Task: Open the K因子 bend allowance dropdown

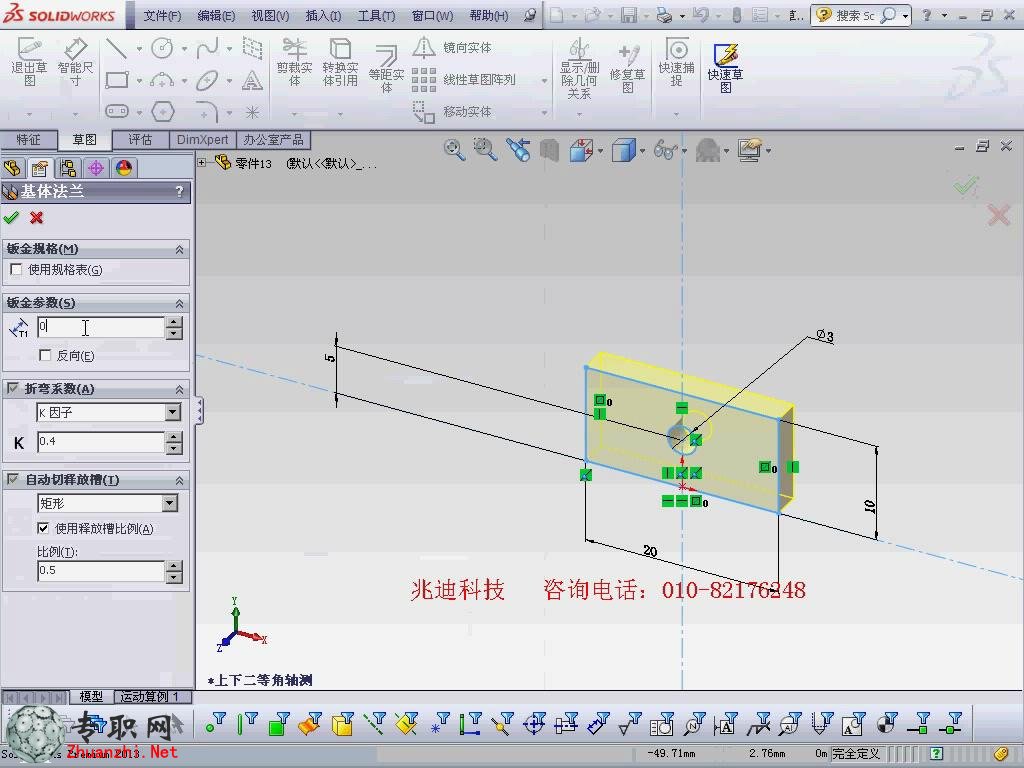Action: point(172,412)
